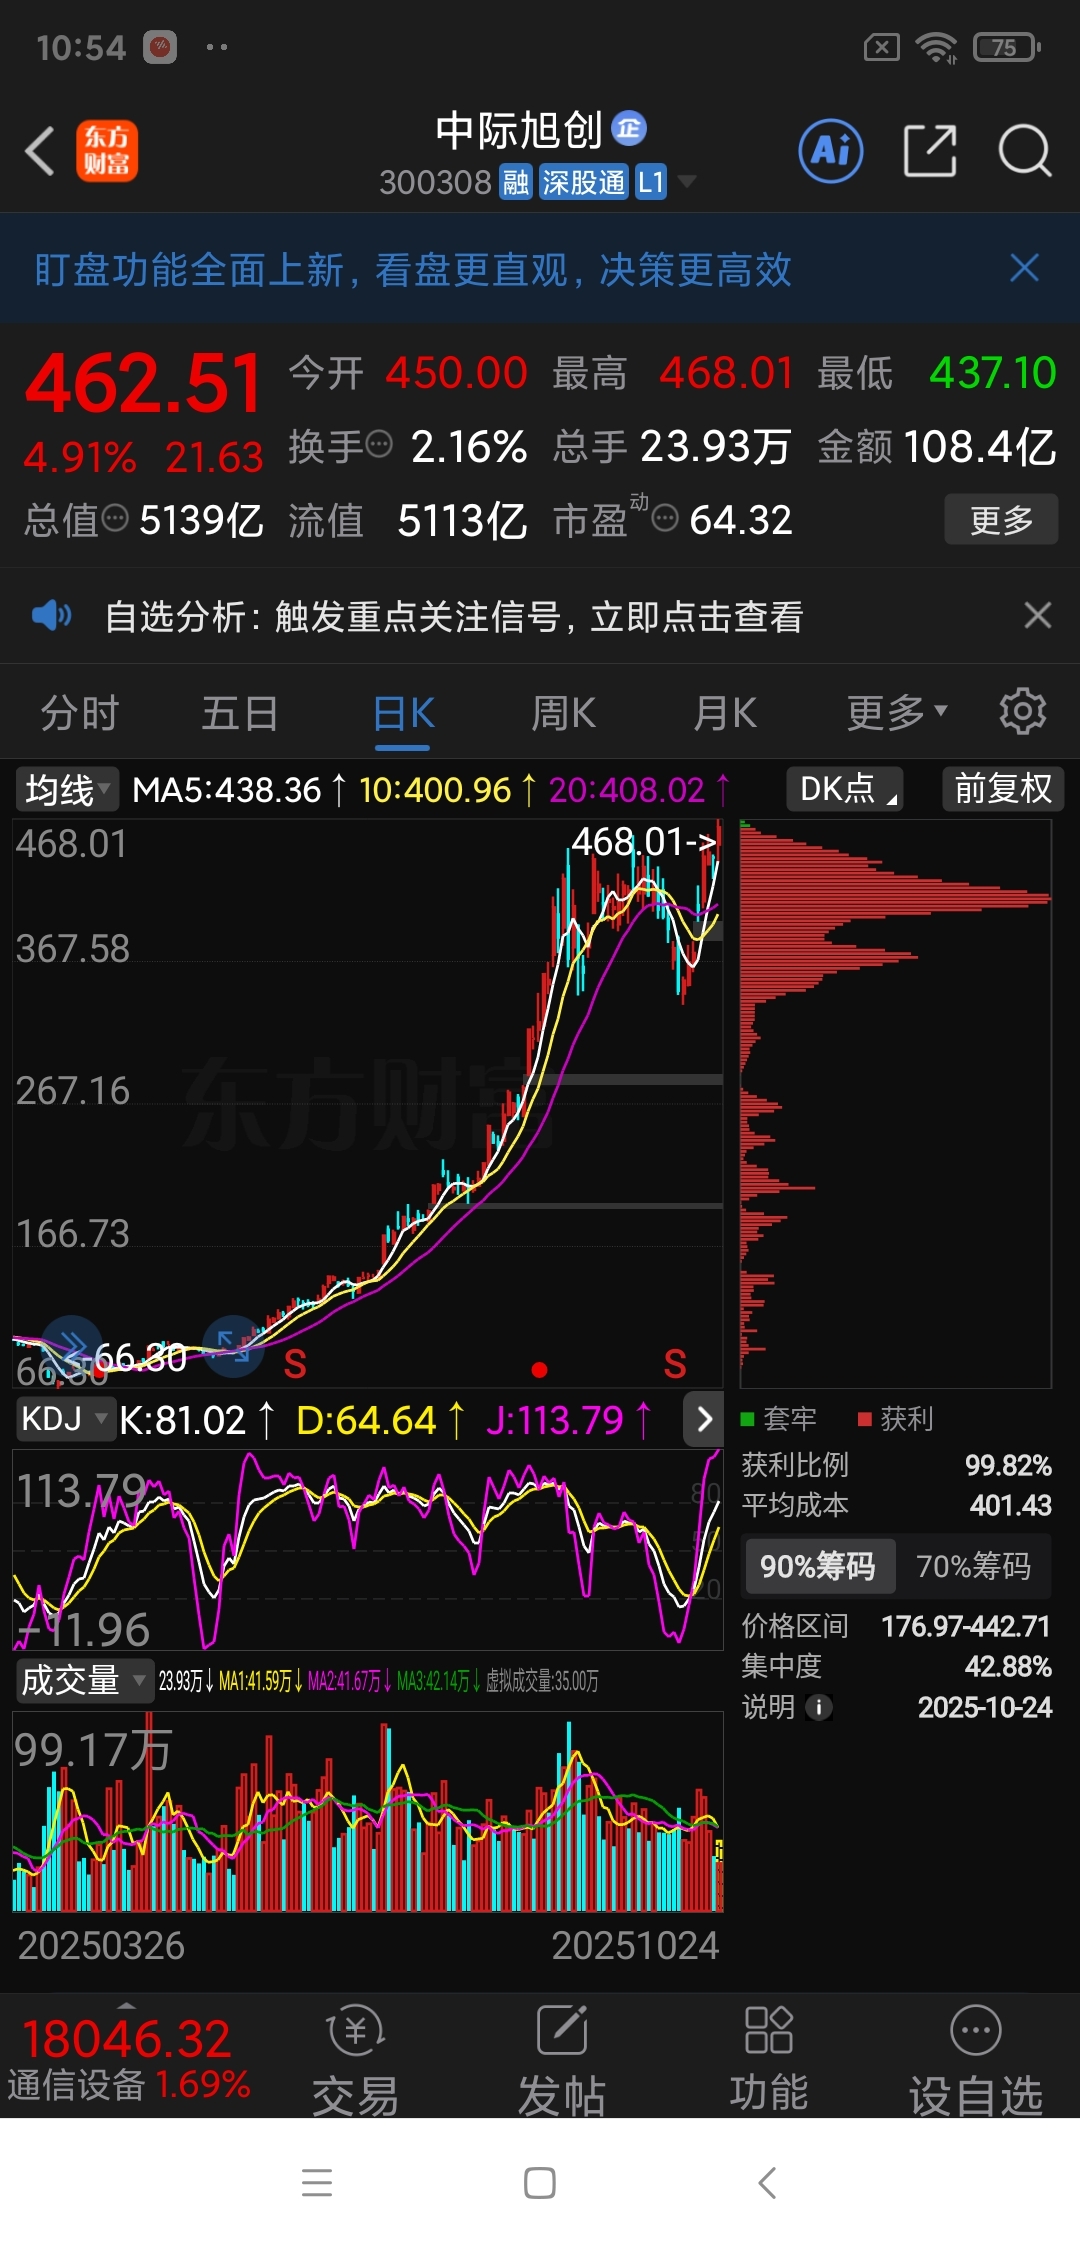Image resolution: width=1080 pixels, height=2248 pixels.
Task: Switch to the 周K tab
Action: [563, 714]
